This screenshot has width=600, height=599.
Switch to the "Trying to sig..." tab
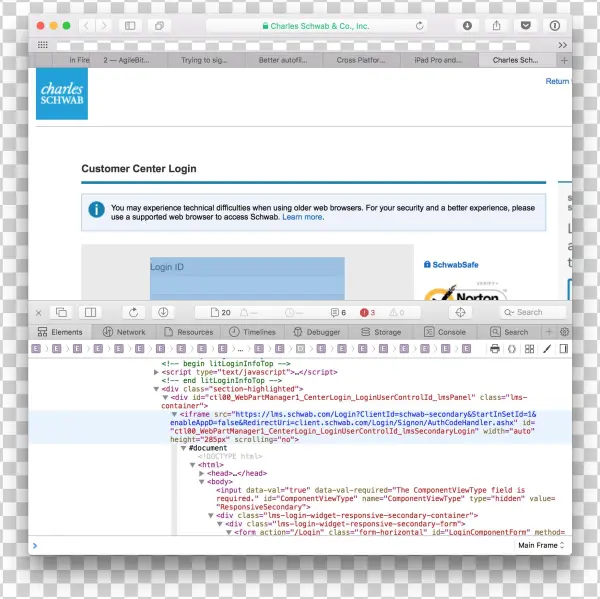pyautogui.click(x=204, y=60)
